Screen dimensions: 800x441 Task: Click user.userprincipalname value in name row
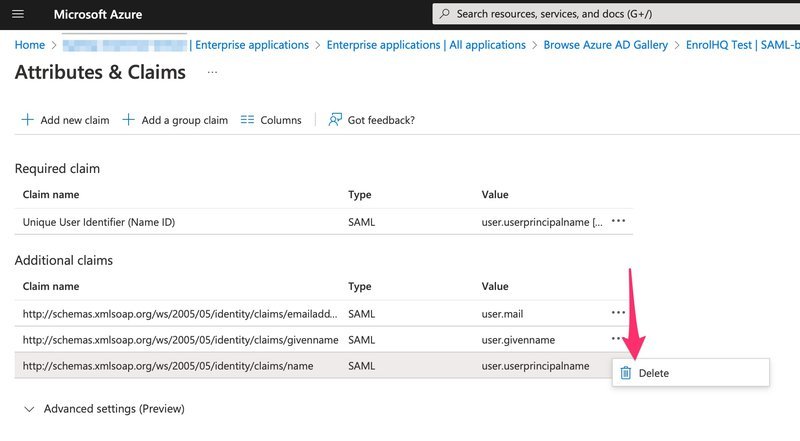(535, 366)
